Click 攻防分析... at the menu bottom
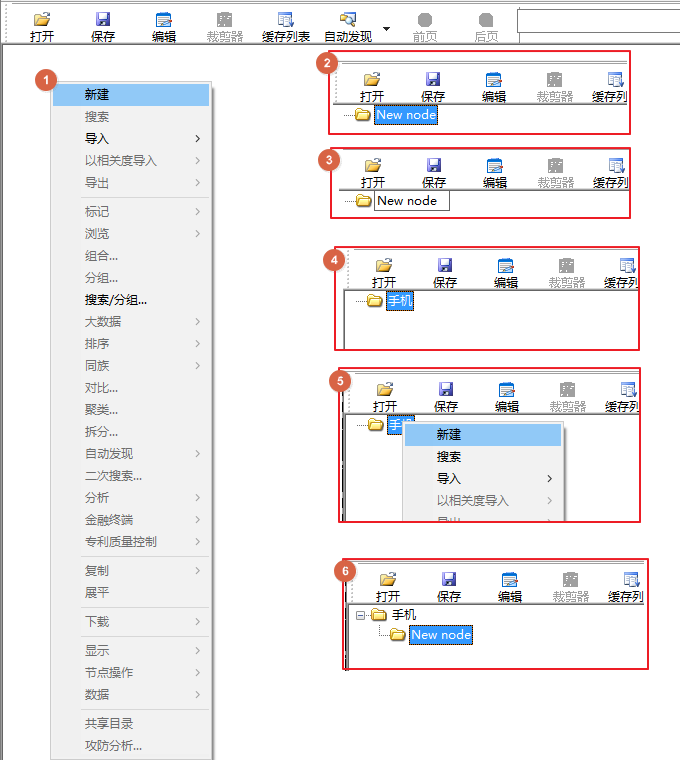The image size is (680, 760). 113,745
